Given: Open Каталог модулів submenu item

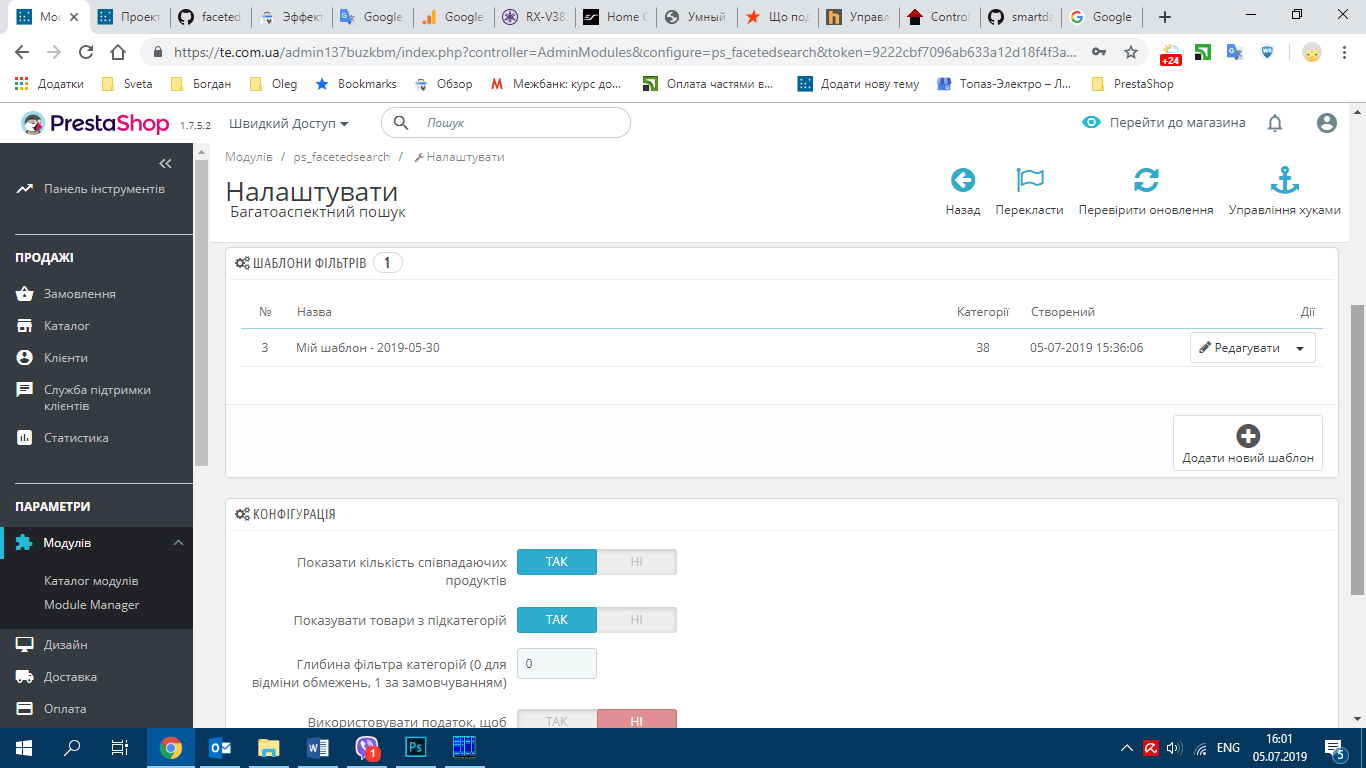Looking at the screenshot, I should pyautogui.click(x=91, y=581).
